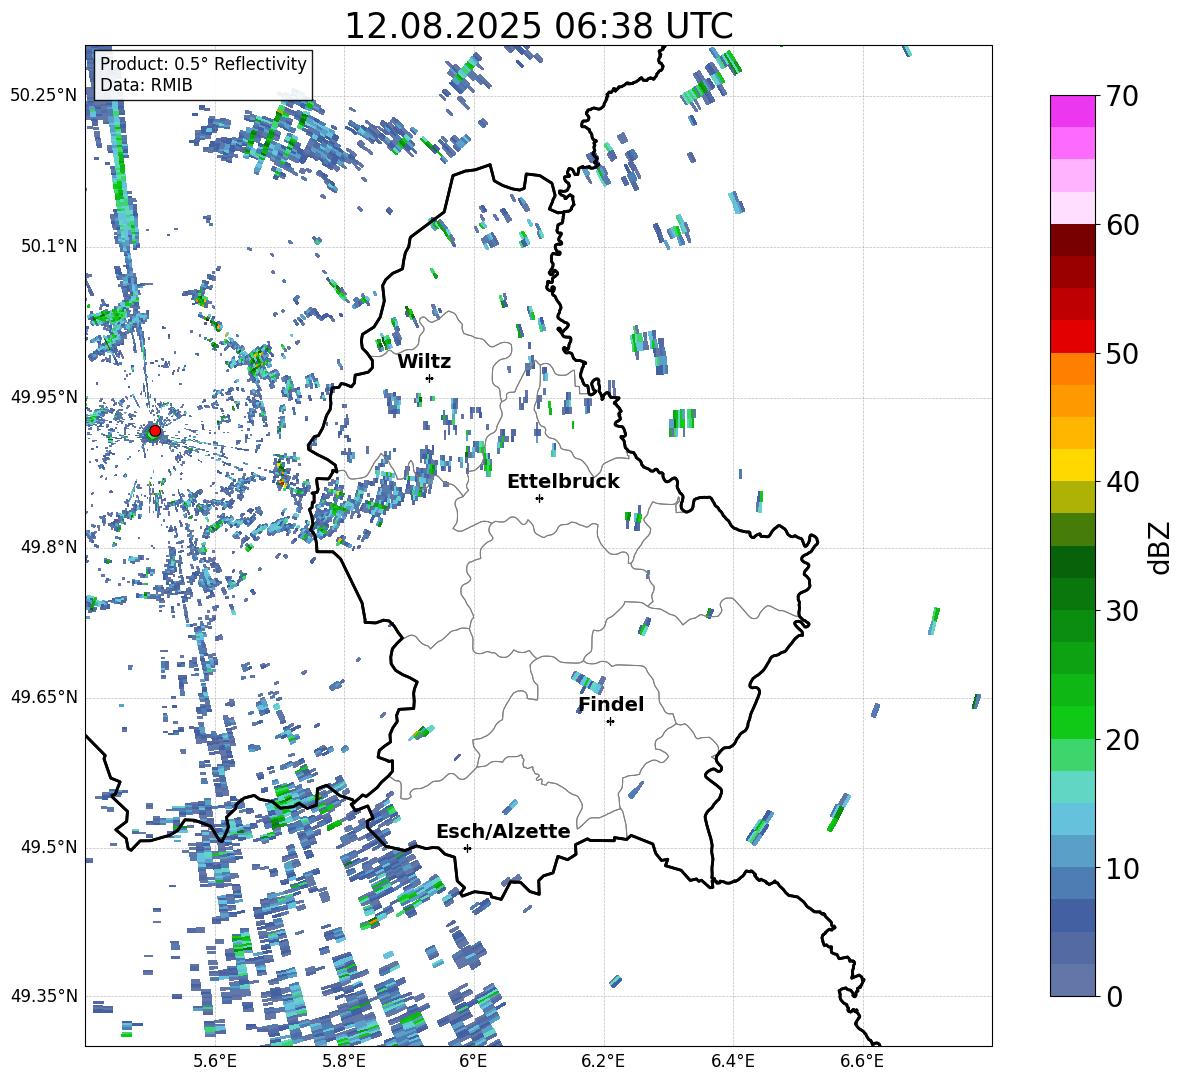This screenshot has height=1081, width=1184.
Task: Click the cross marker below Esch/Alzette
Action: coord(467,848)
